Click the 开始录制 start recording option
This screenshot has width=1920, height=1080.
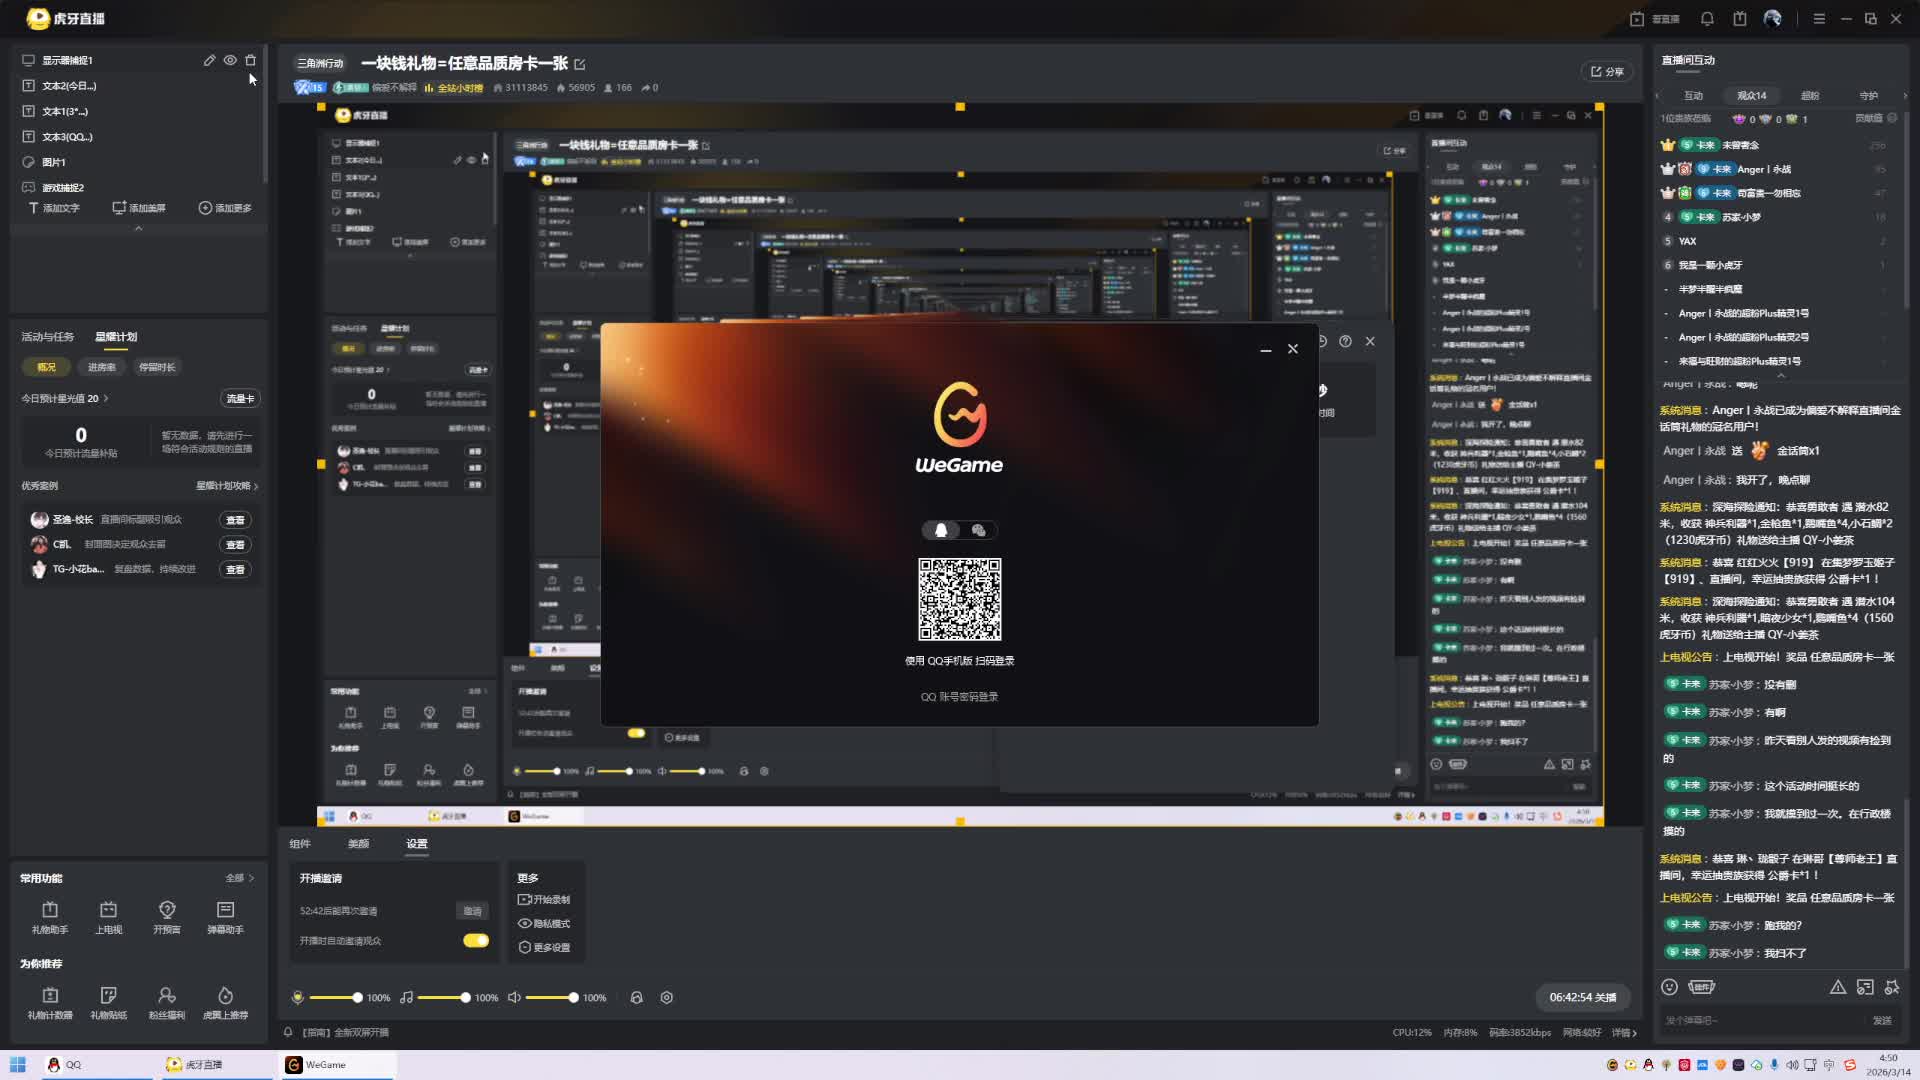[x=544, y=900]
